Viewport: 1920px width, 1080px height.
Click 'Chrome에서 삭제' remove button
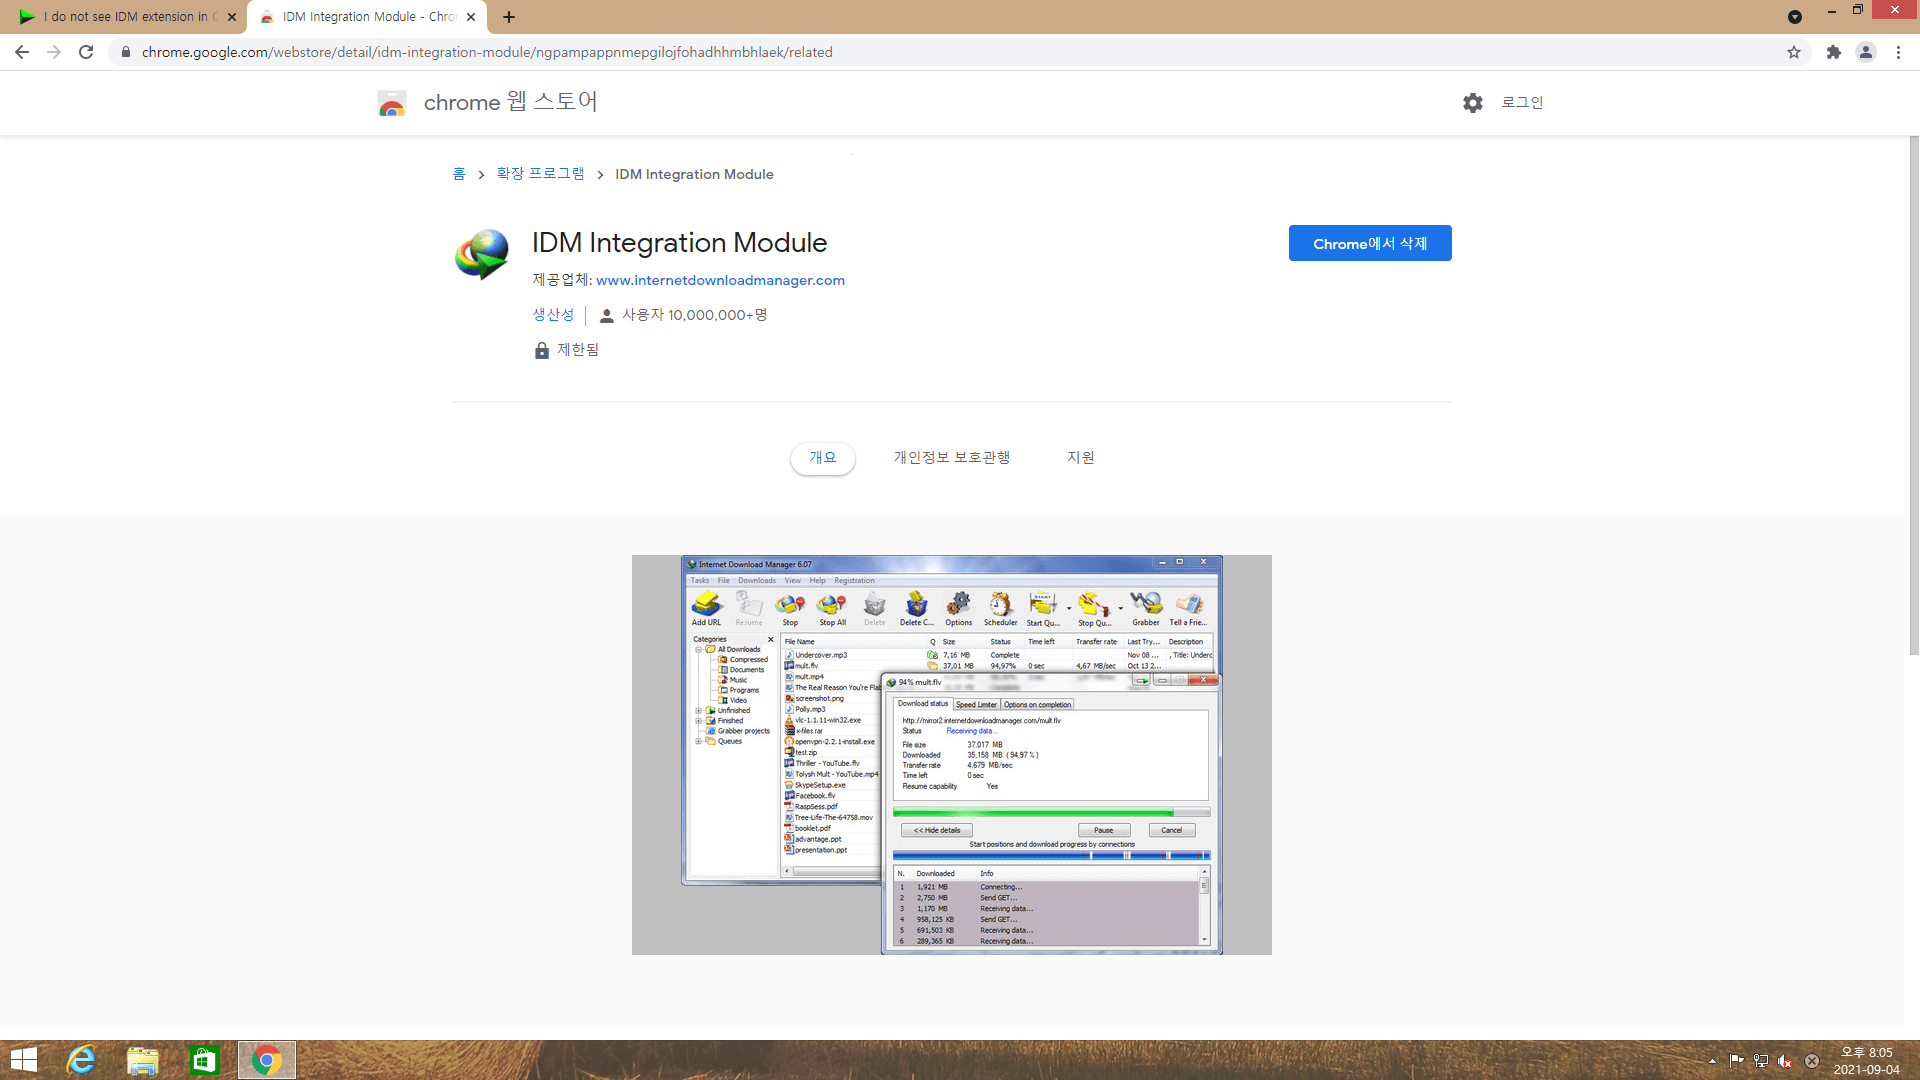click(x=1370, y=243)
